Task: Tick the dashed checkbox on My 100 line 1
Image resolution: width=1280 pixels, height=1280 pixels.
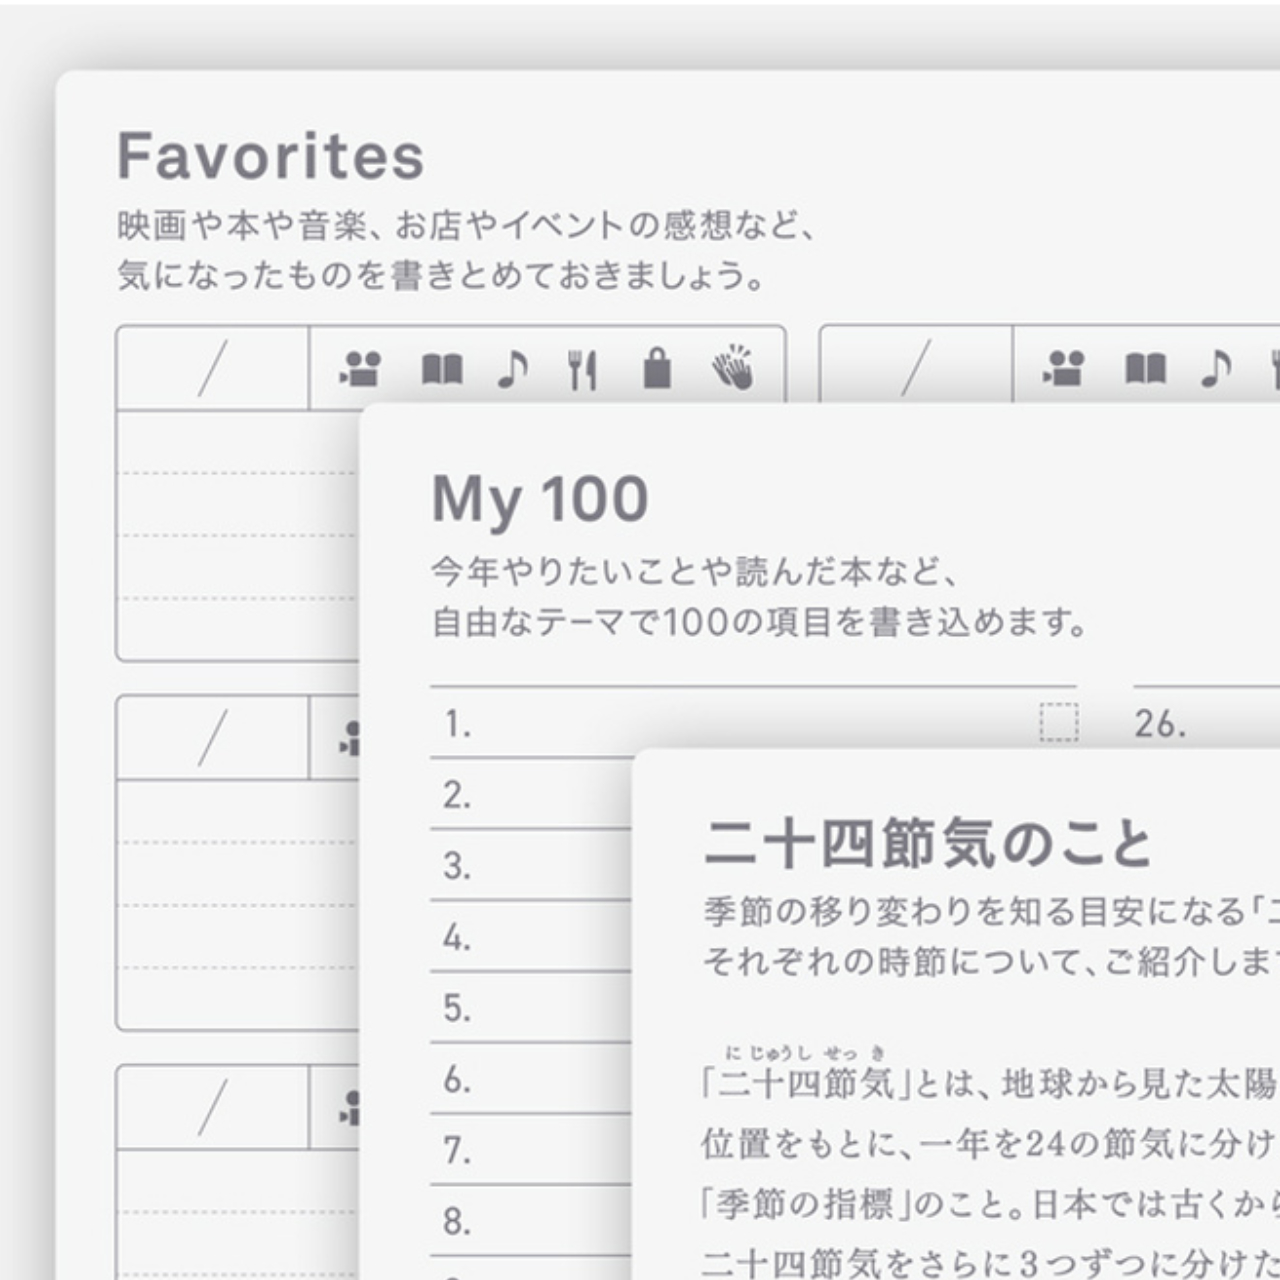Action: point(1059,722)
